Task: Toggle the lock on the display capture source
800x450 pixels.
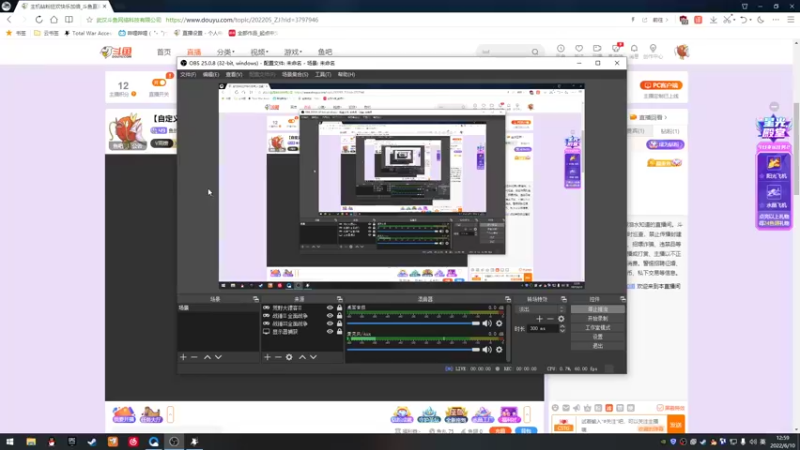Action: [339, 332]
